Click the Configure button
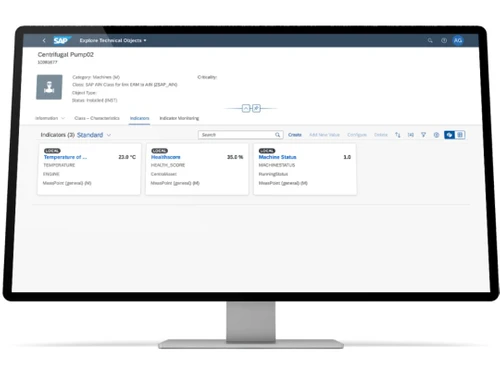Screen dimensions: 500x375 [x=357, y=135]
